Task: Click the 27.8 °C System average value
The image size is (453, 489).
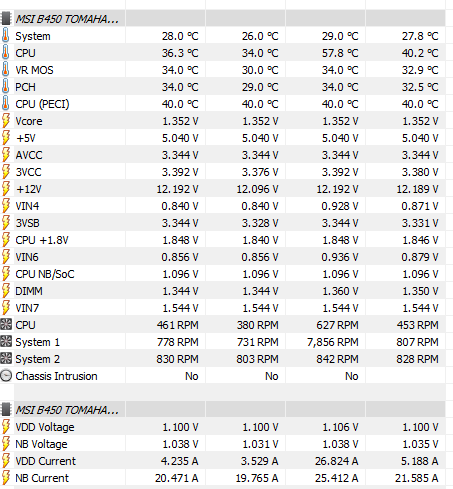Action: pyautogui.click(x=420, y=36)
